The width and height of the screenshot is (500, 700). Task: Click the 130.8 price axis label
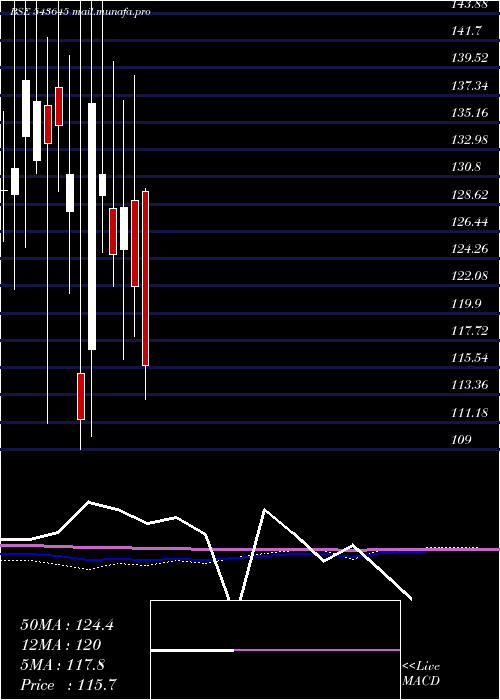pyautogui.click(x=467, y=167)
